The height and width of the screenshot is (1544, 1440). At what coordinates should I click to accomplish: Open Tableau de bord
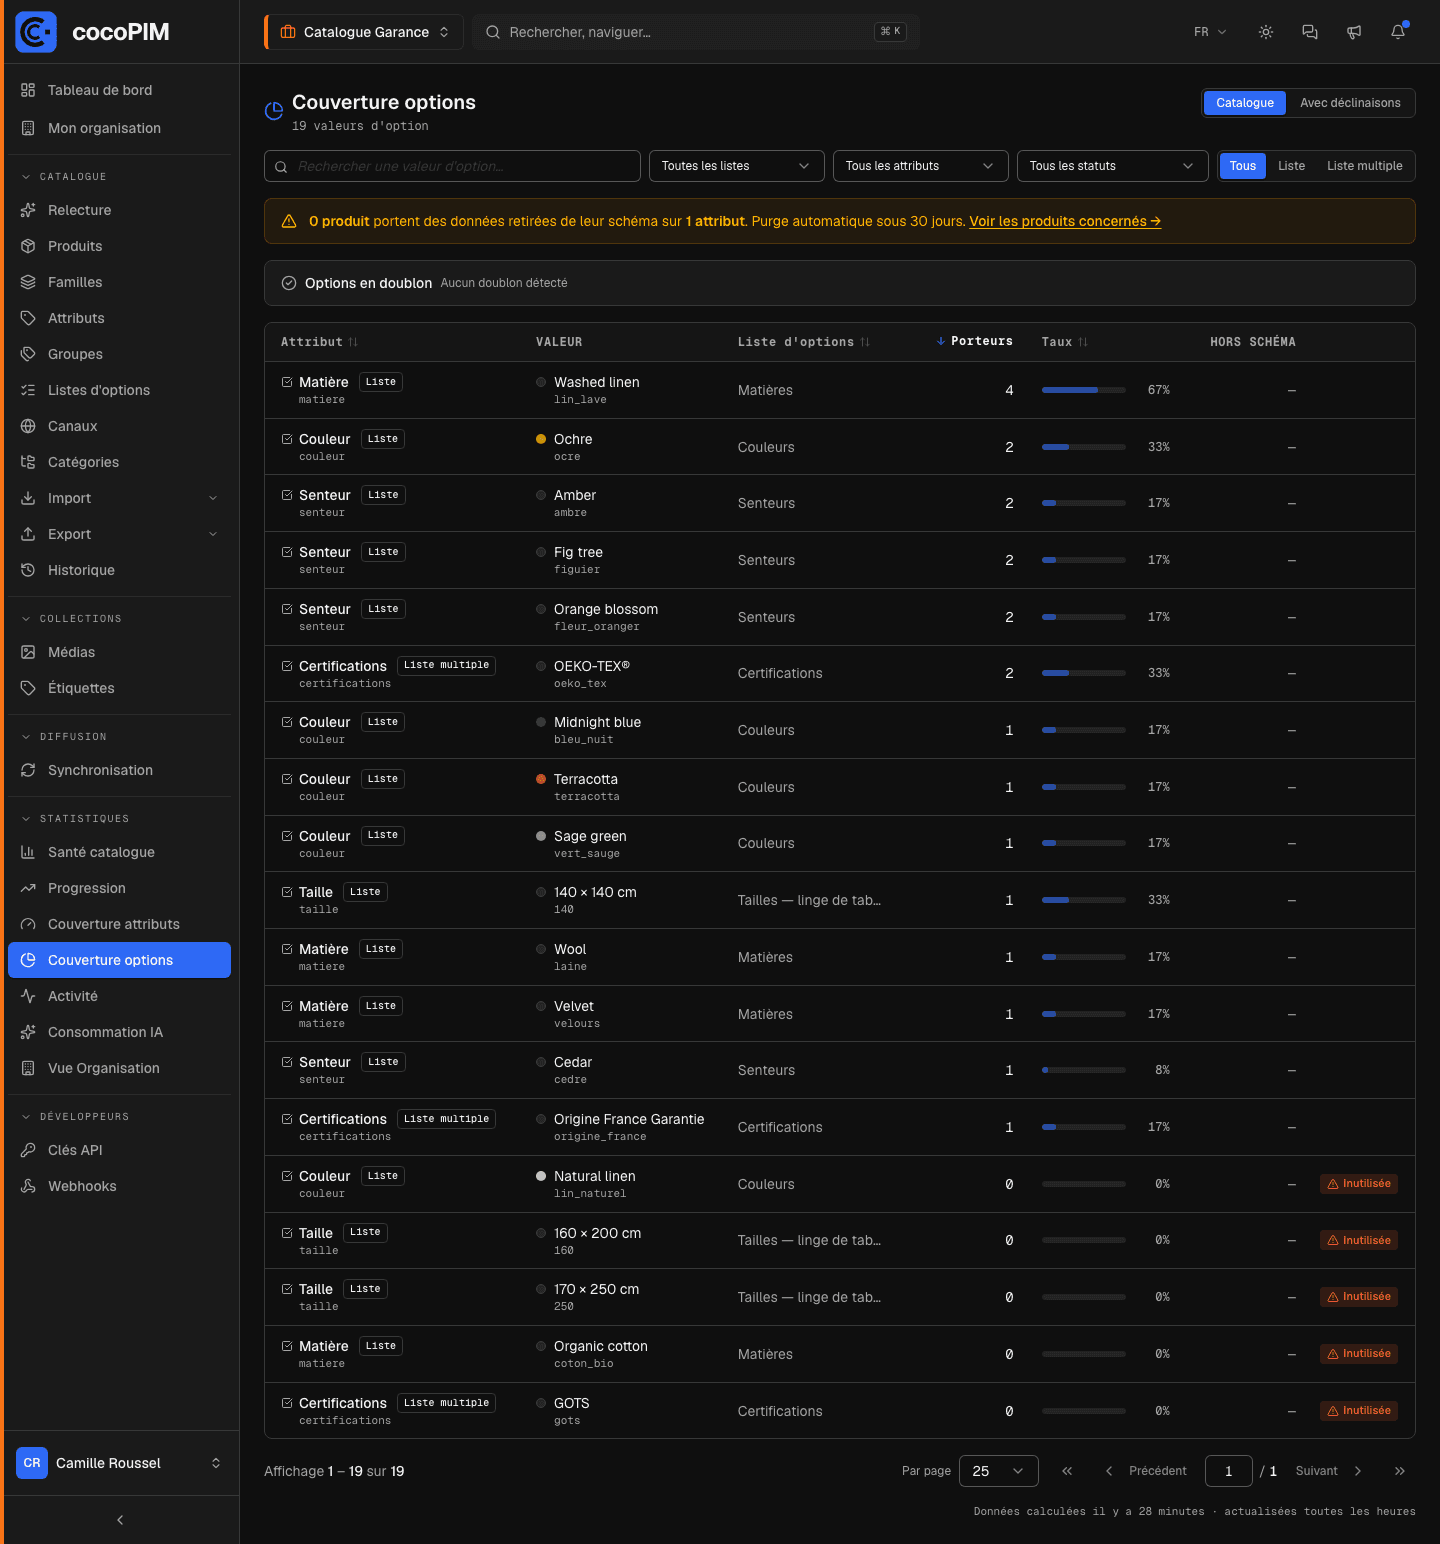(x=119, y=90)
